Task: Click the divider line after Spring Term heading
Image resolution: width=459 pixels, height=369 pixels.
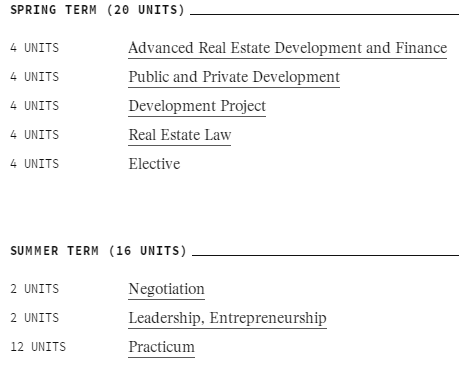Action: pyautogui.click(x=324, y=14)
